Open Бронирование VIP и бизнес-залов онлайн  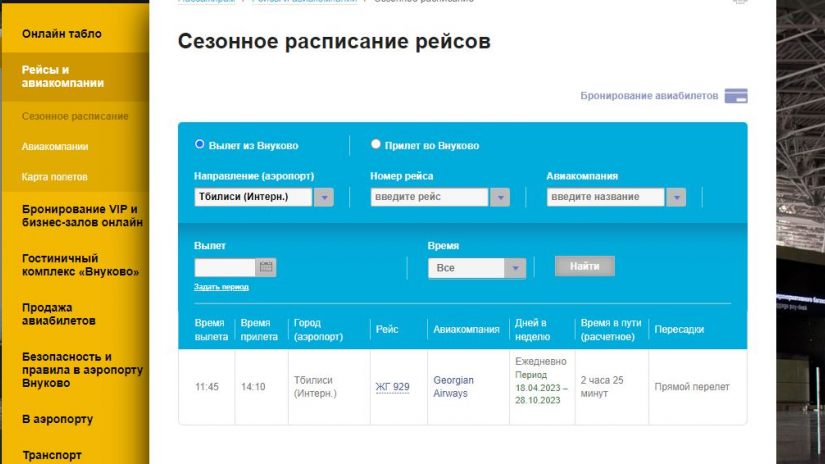pyautogui.click(x=82, y=216)
